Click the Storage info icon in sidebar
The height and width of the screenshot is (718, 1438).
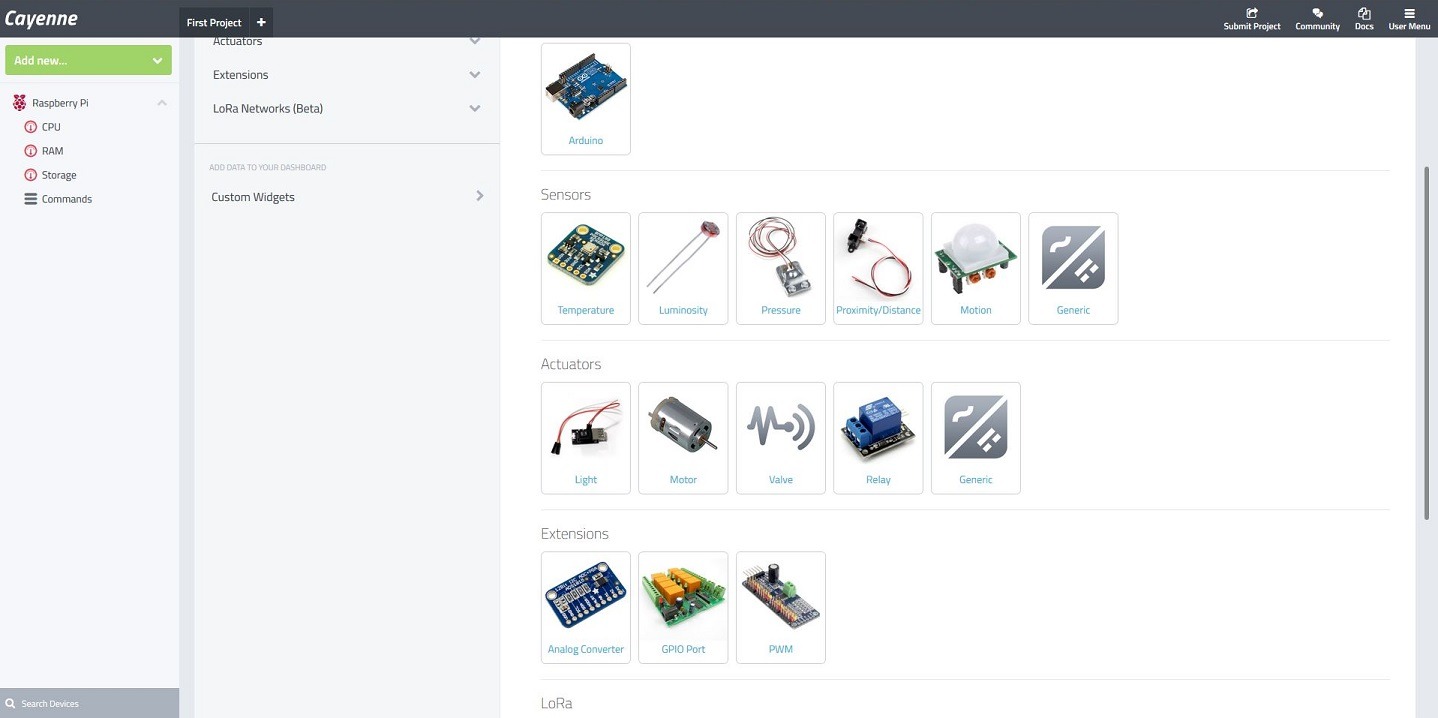(30, 175)
